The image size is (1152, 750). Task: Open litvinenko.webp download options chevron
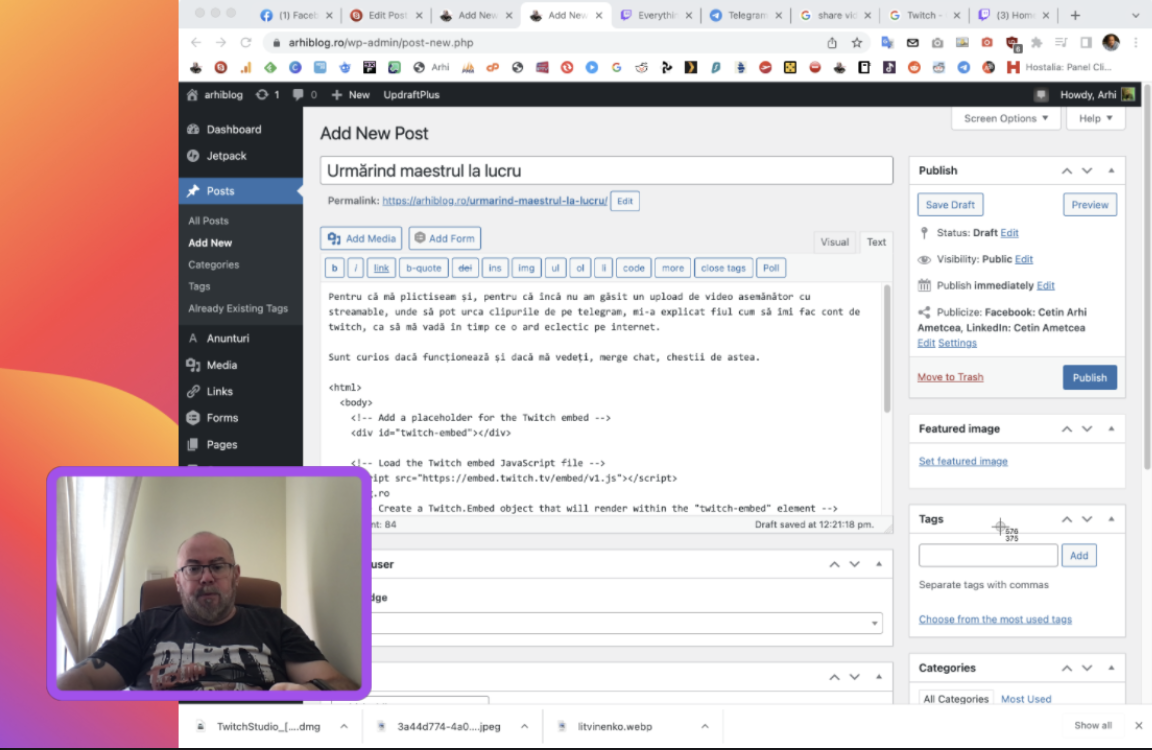[x=705, y=726]
